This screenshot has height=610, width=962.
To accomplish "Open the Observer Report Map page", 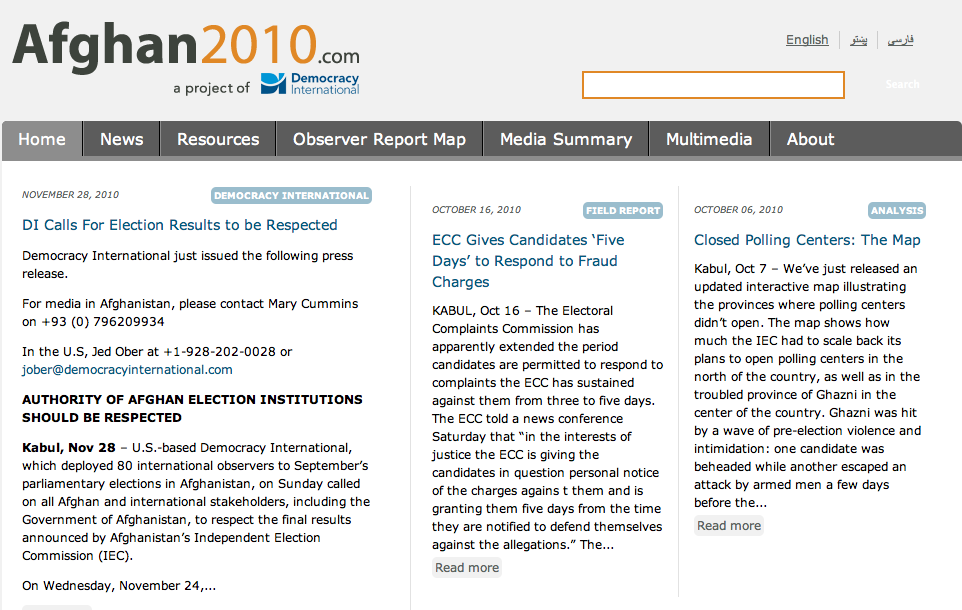I will coord(379,139).
